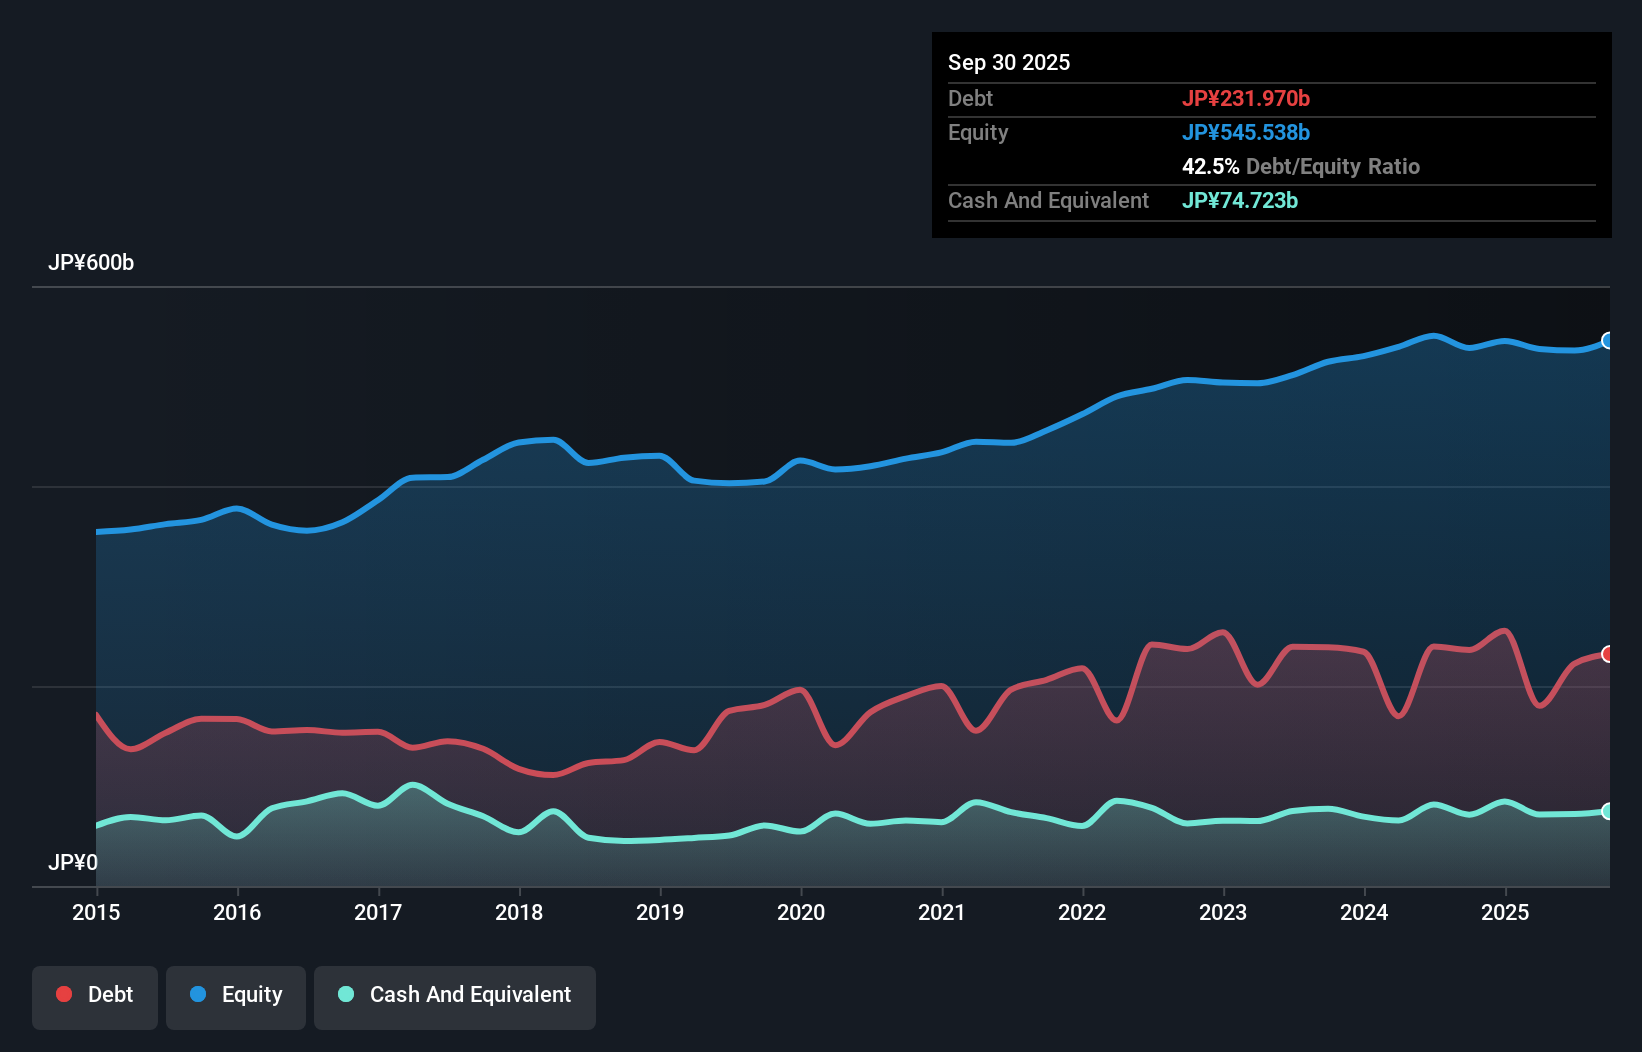
Task: Toggle the Cash And Equivalent legend button
Action: coord(455,997)
